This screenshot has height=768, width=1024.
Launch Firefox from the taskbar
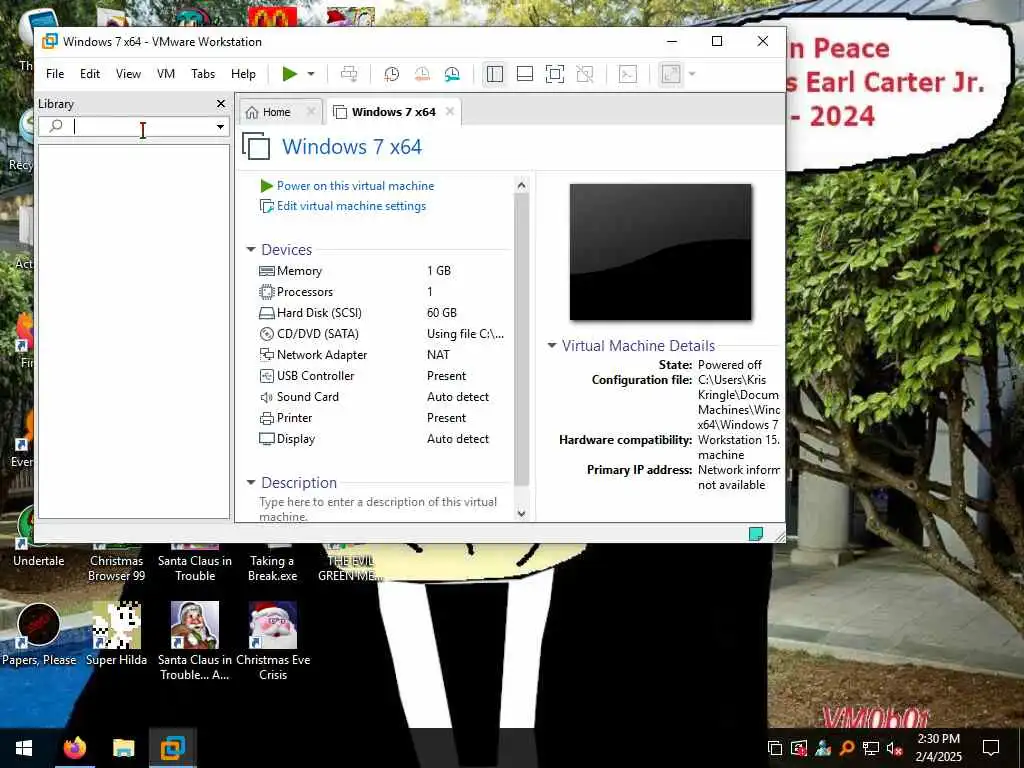[x=74, y=748]
